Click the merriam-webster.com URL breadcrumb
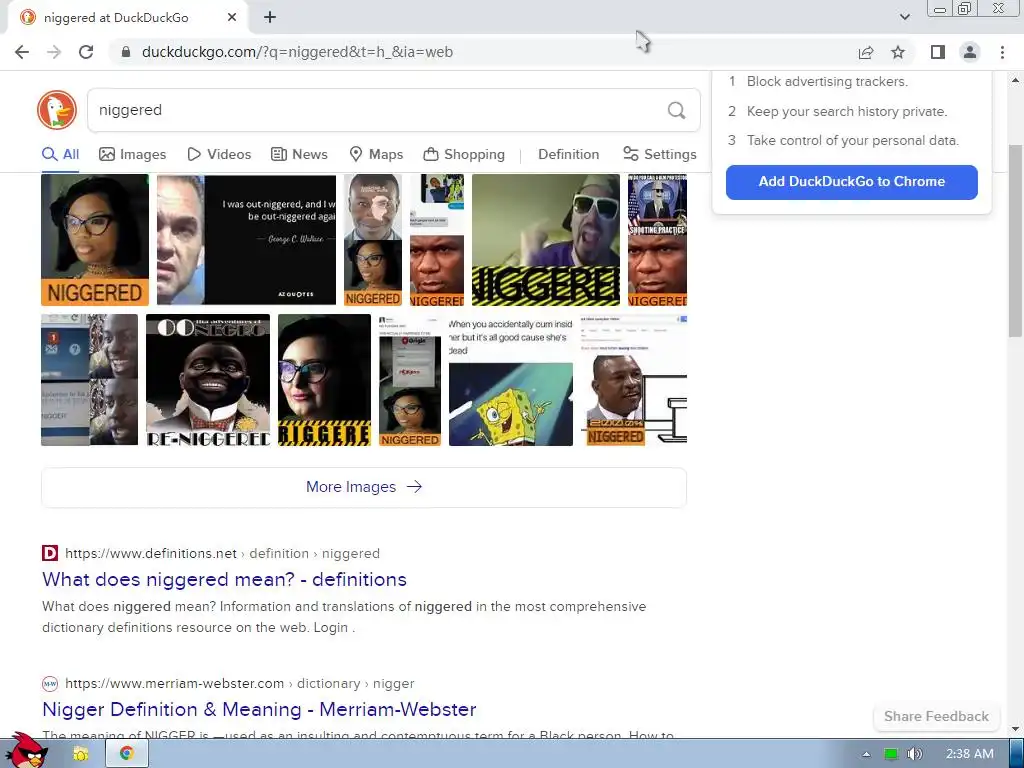 240,684
